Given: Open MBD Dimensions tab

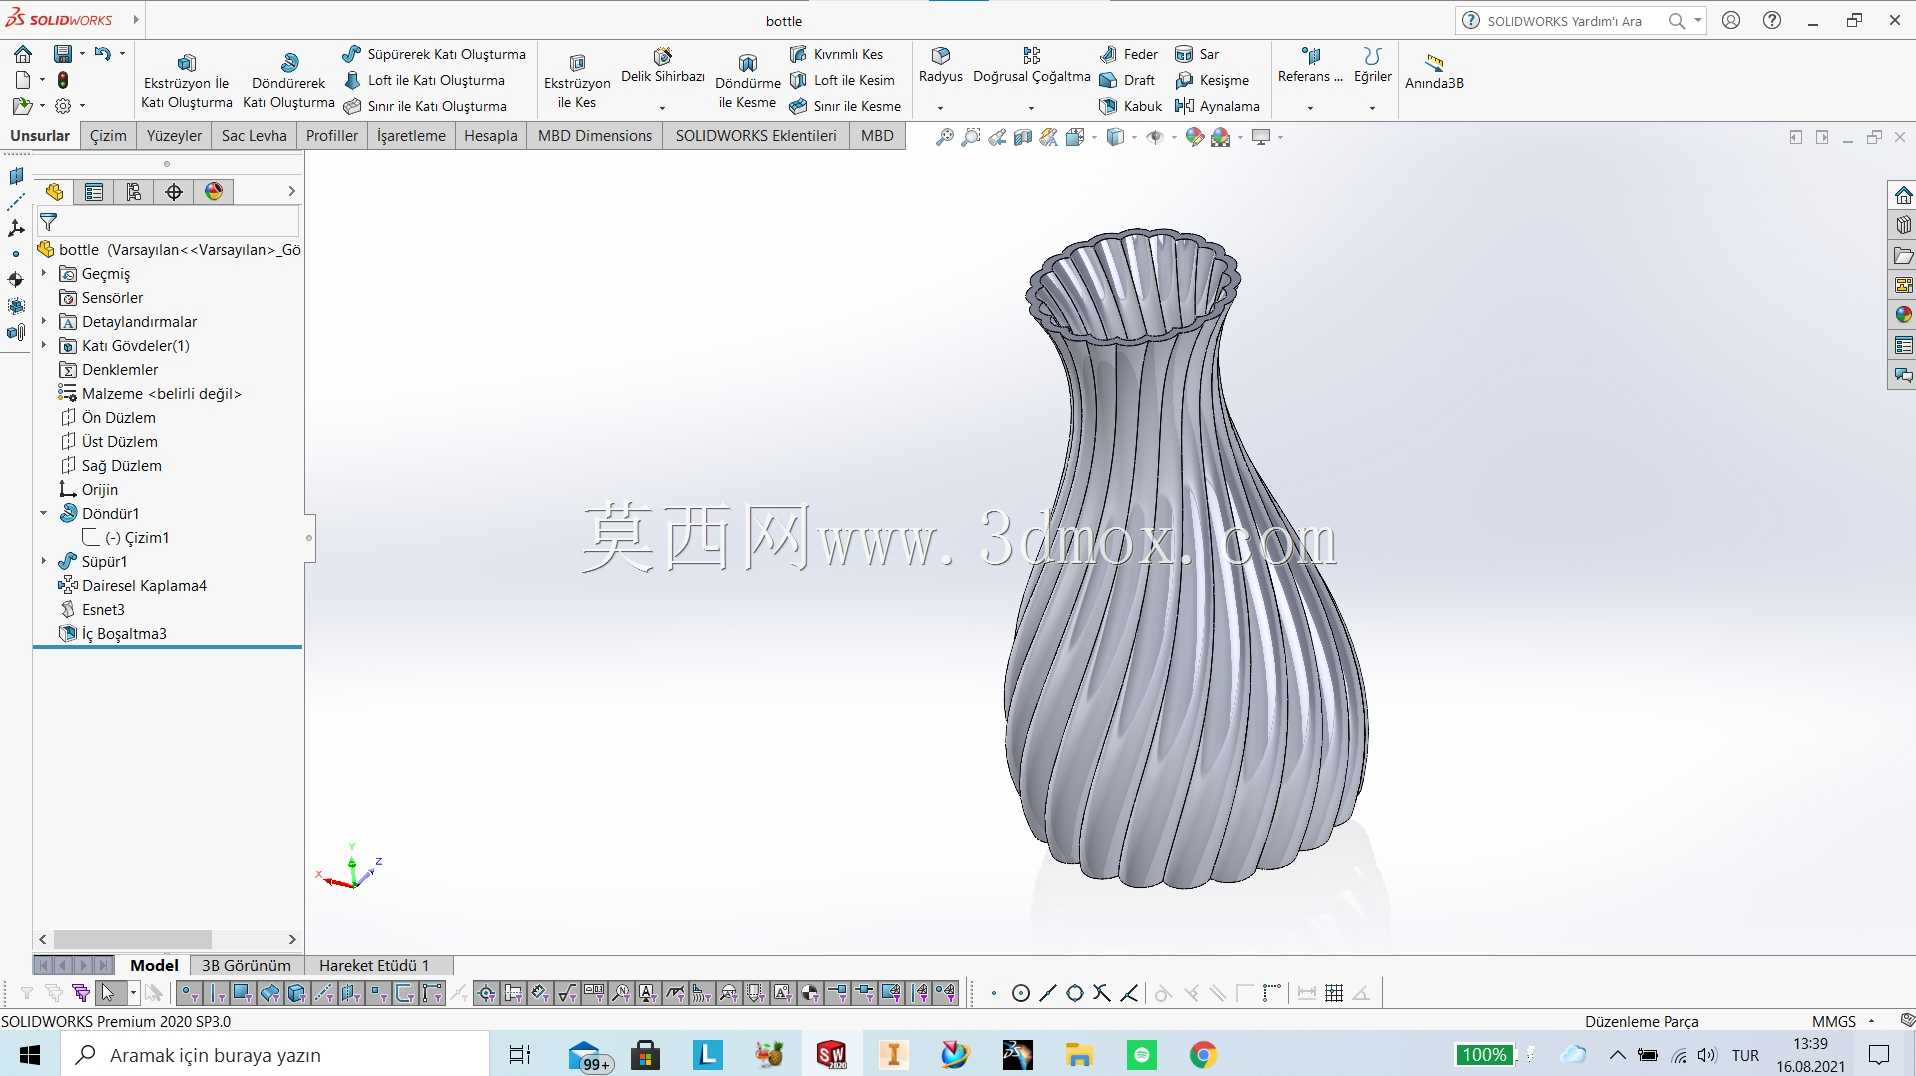Looking at the screenshot, I should [x=595, y=136].
